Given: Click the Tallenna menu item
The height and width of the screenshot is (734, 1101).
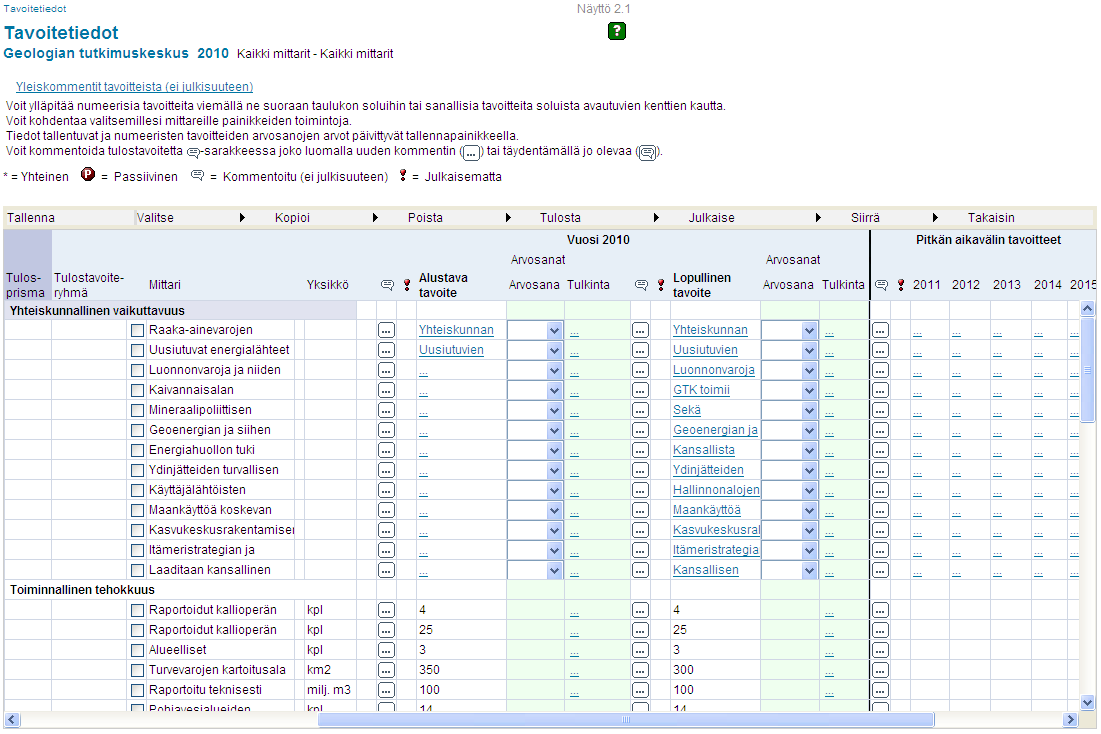Looking at the screenshot, I should pyautogui.click(x=31, y=218).
